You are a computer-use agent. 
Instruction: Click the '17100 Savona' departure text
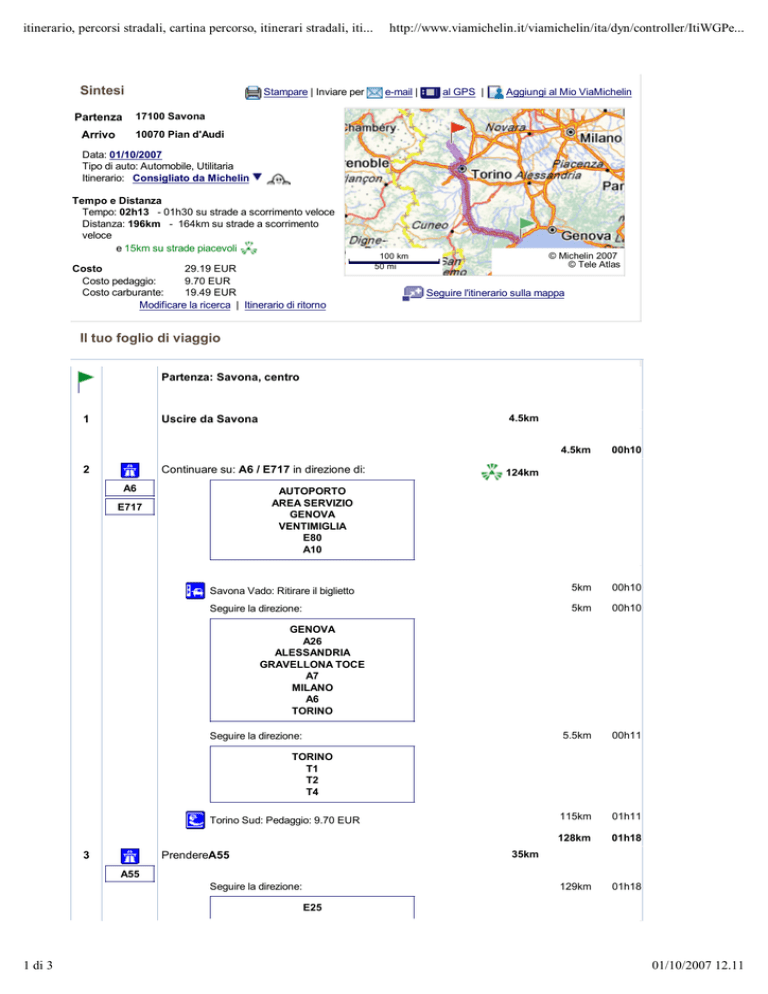pyautogui.click(x=170, y=117)
